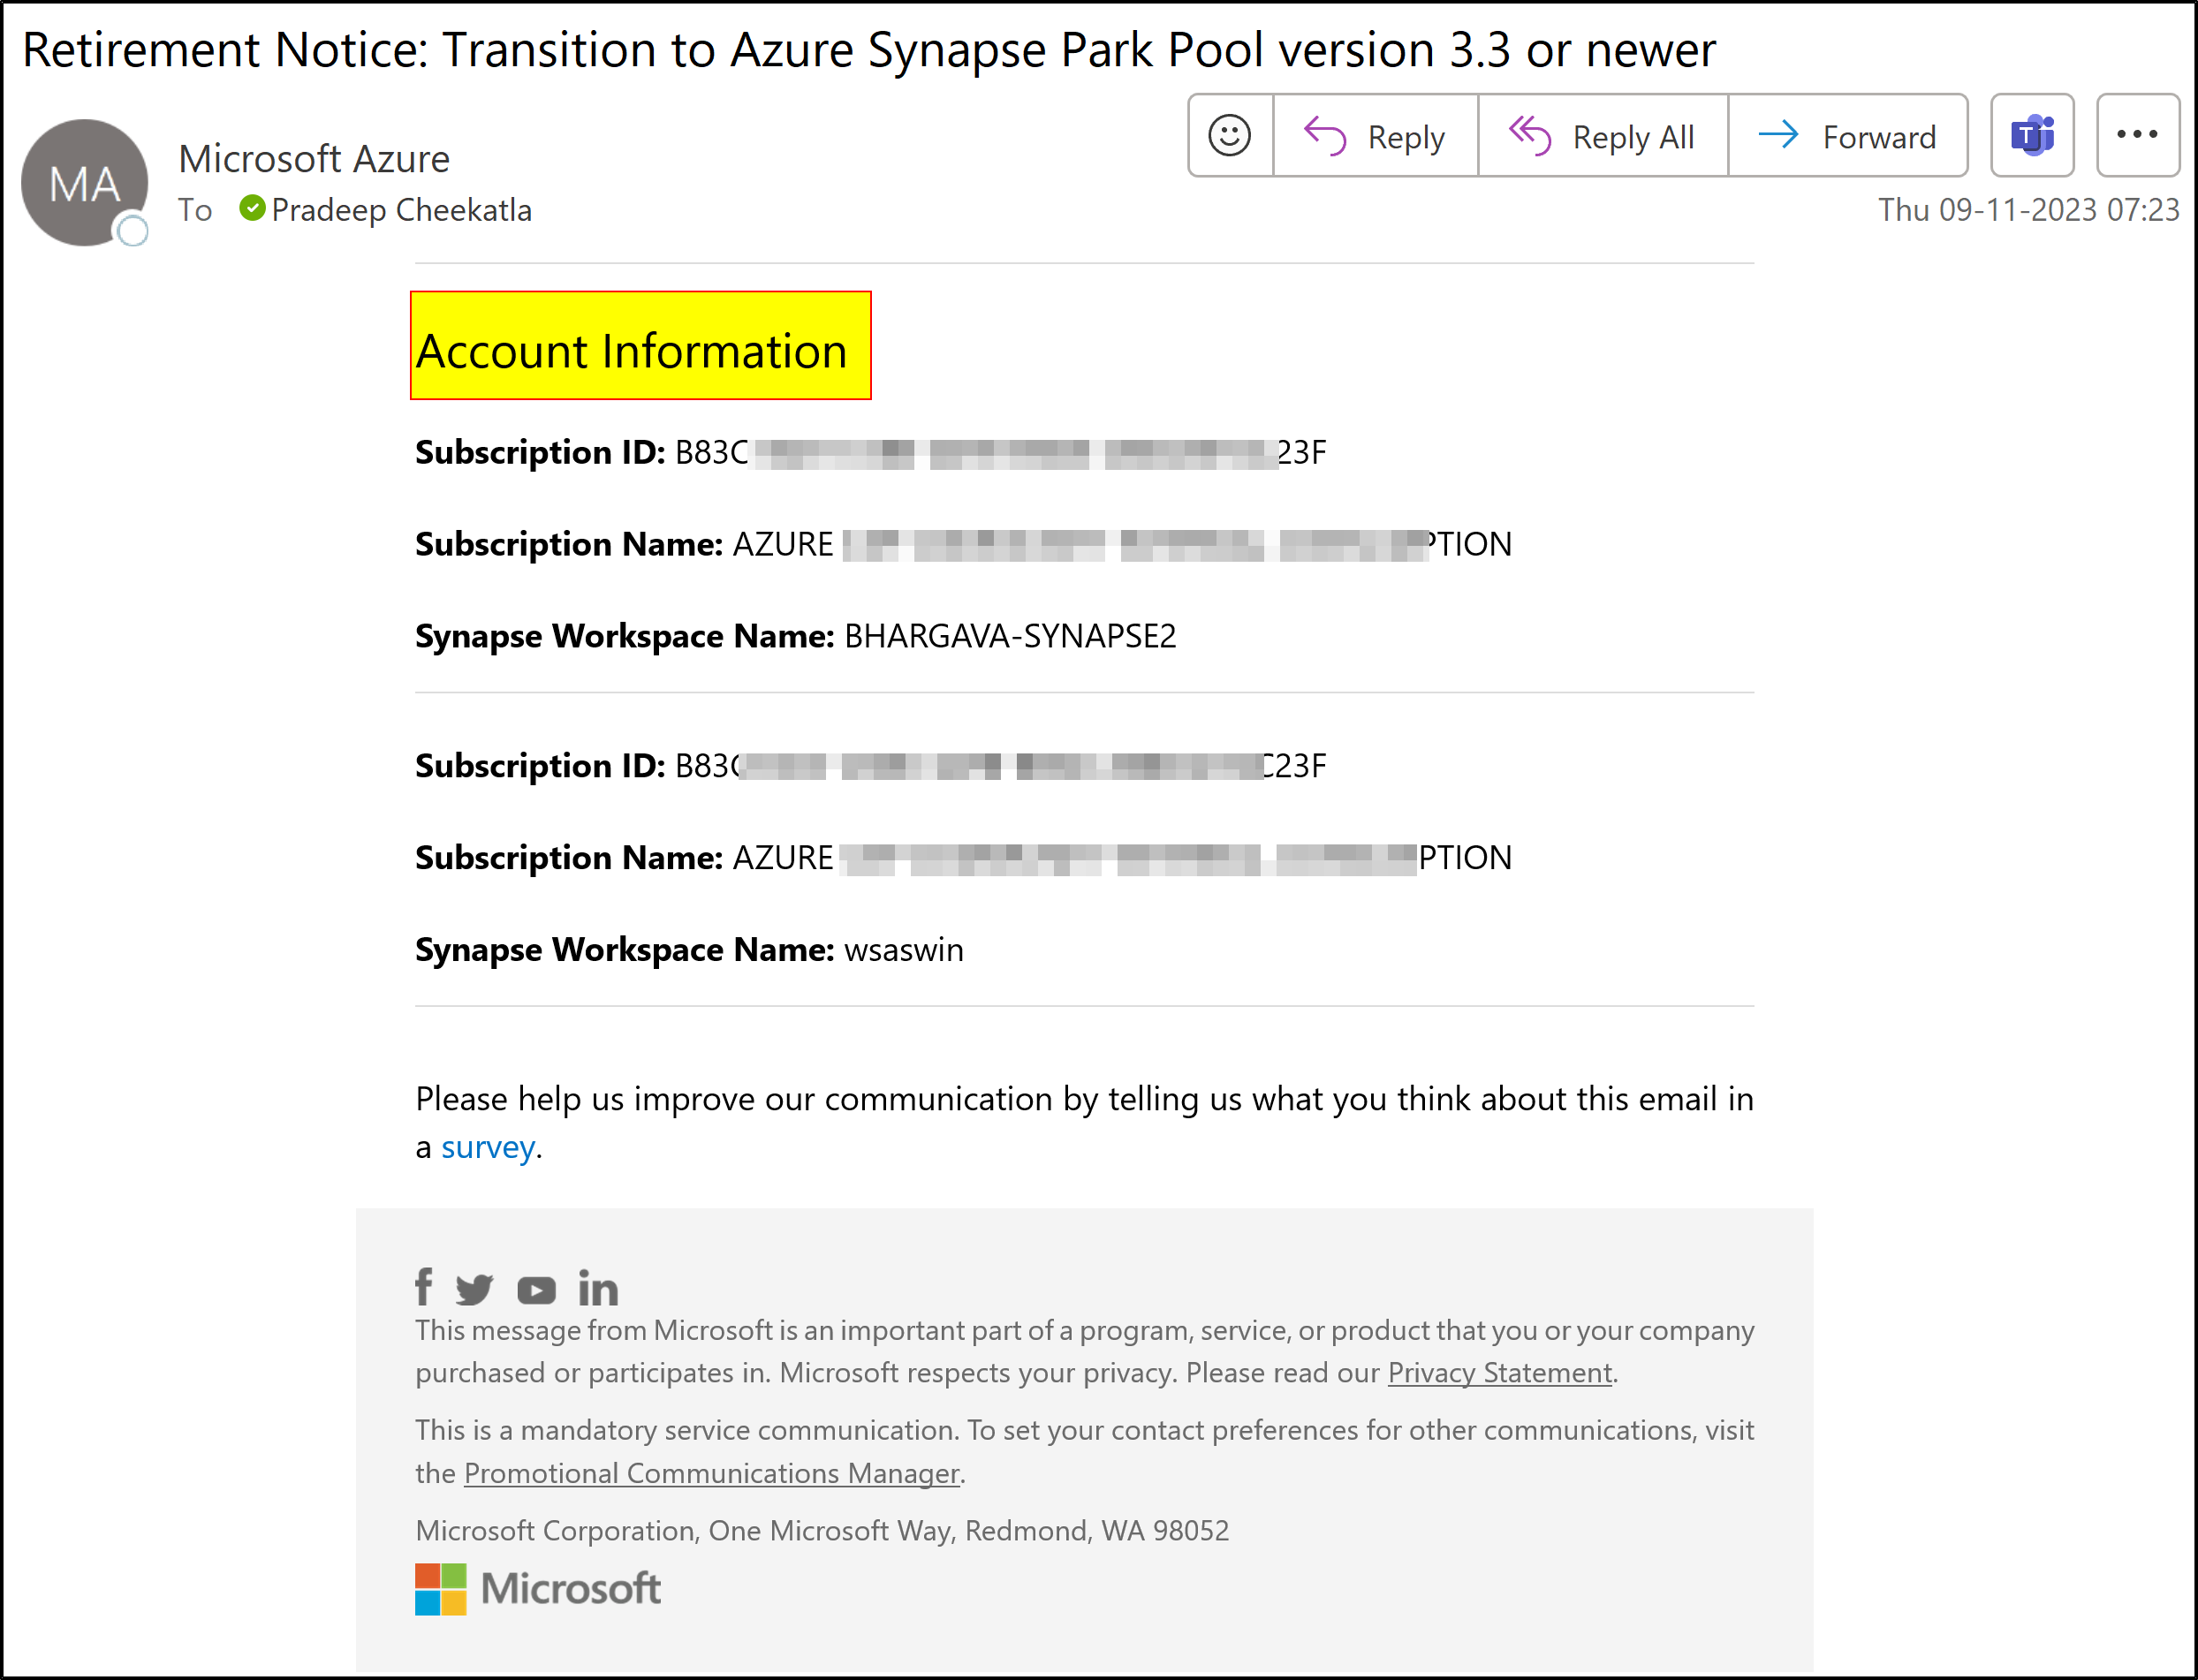The image size is (2198, 1680).
Task: Click the Reply All double-arrow icon
Action: [x=1529, y=135]
